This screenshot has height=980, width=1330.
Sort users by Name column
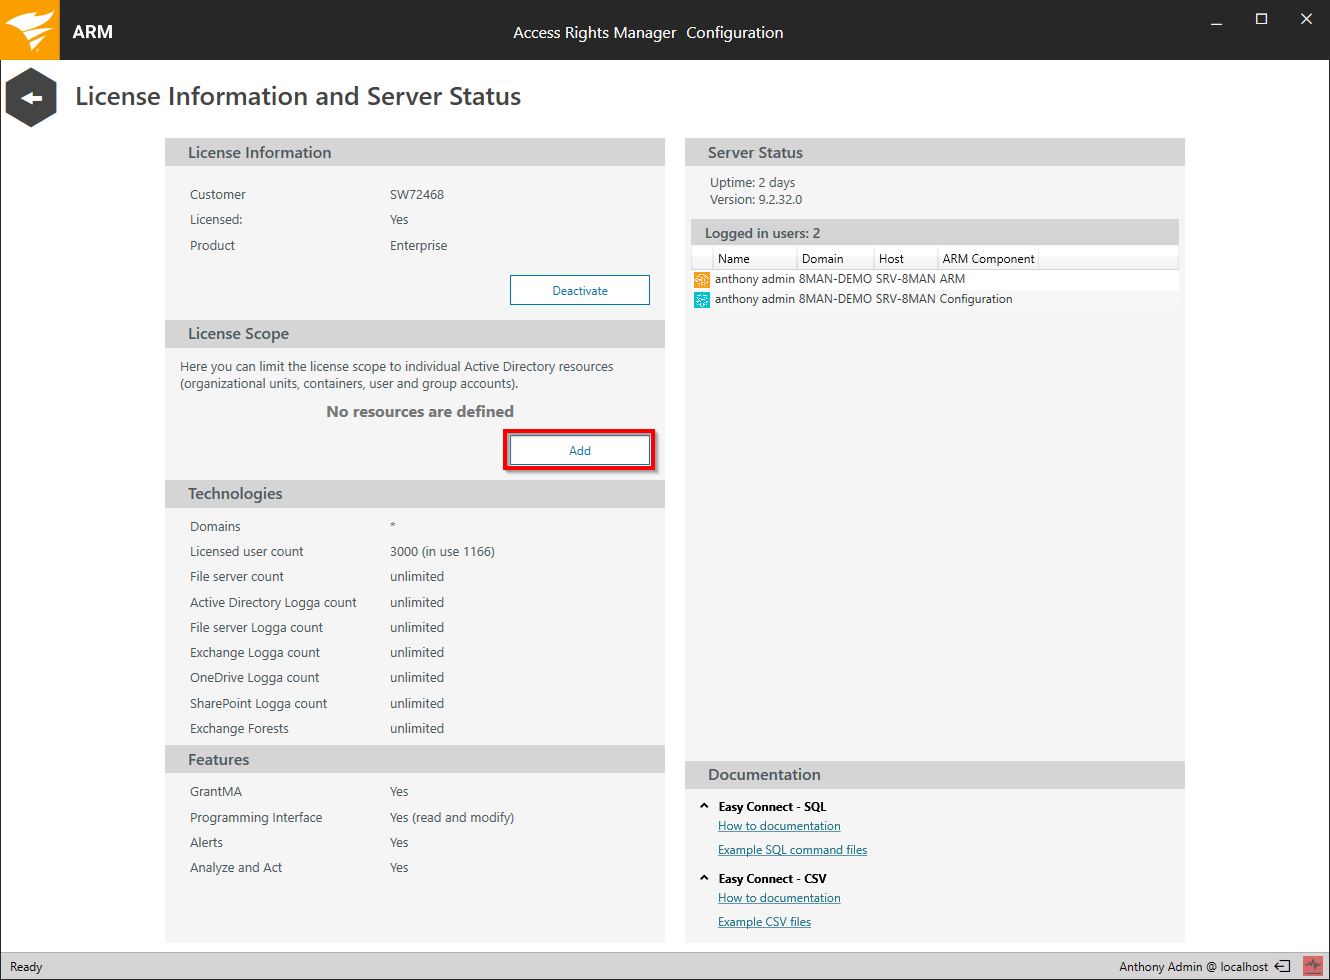(755, 258)
